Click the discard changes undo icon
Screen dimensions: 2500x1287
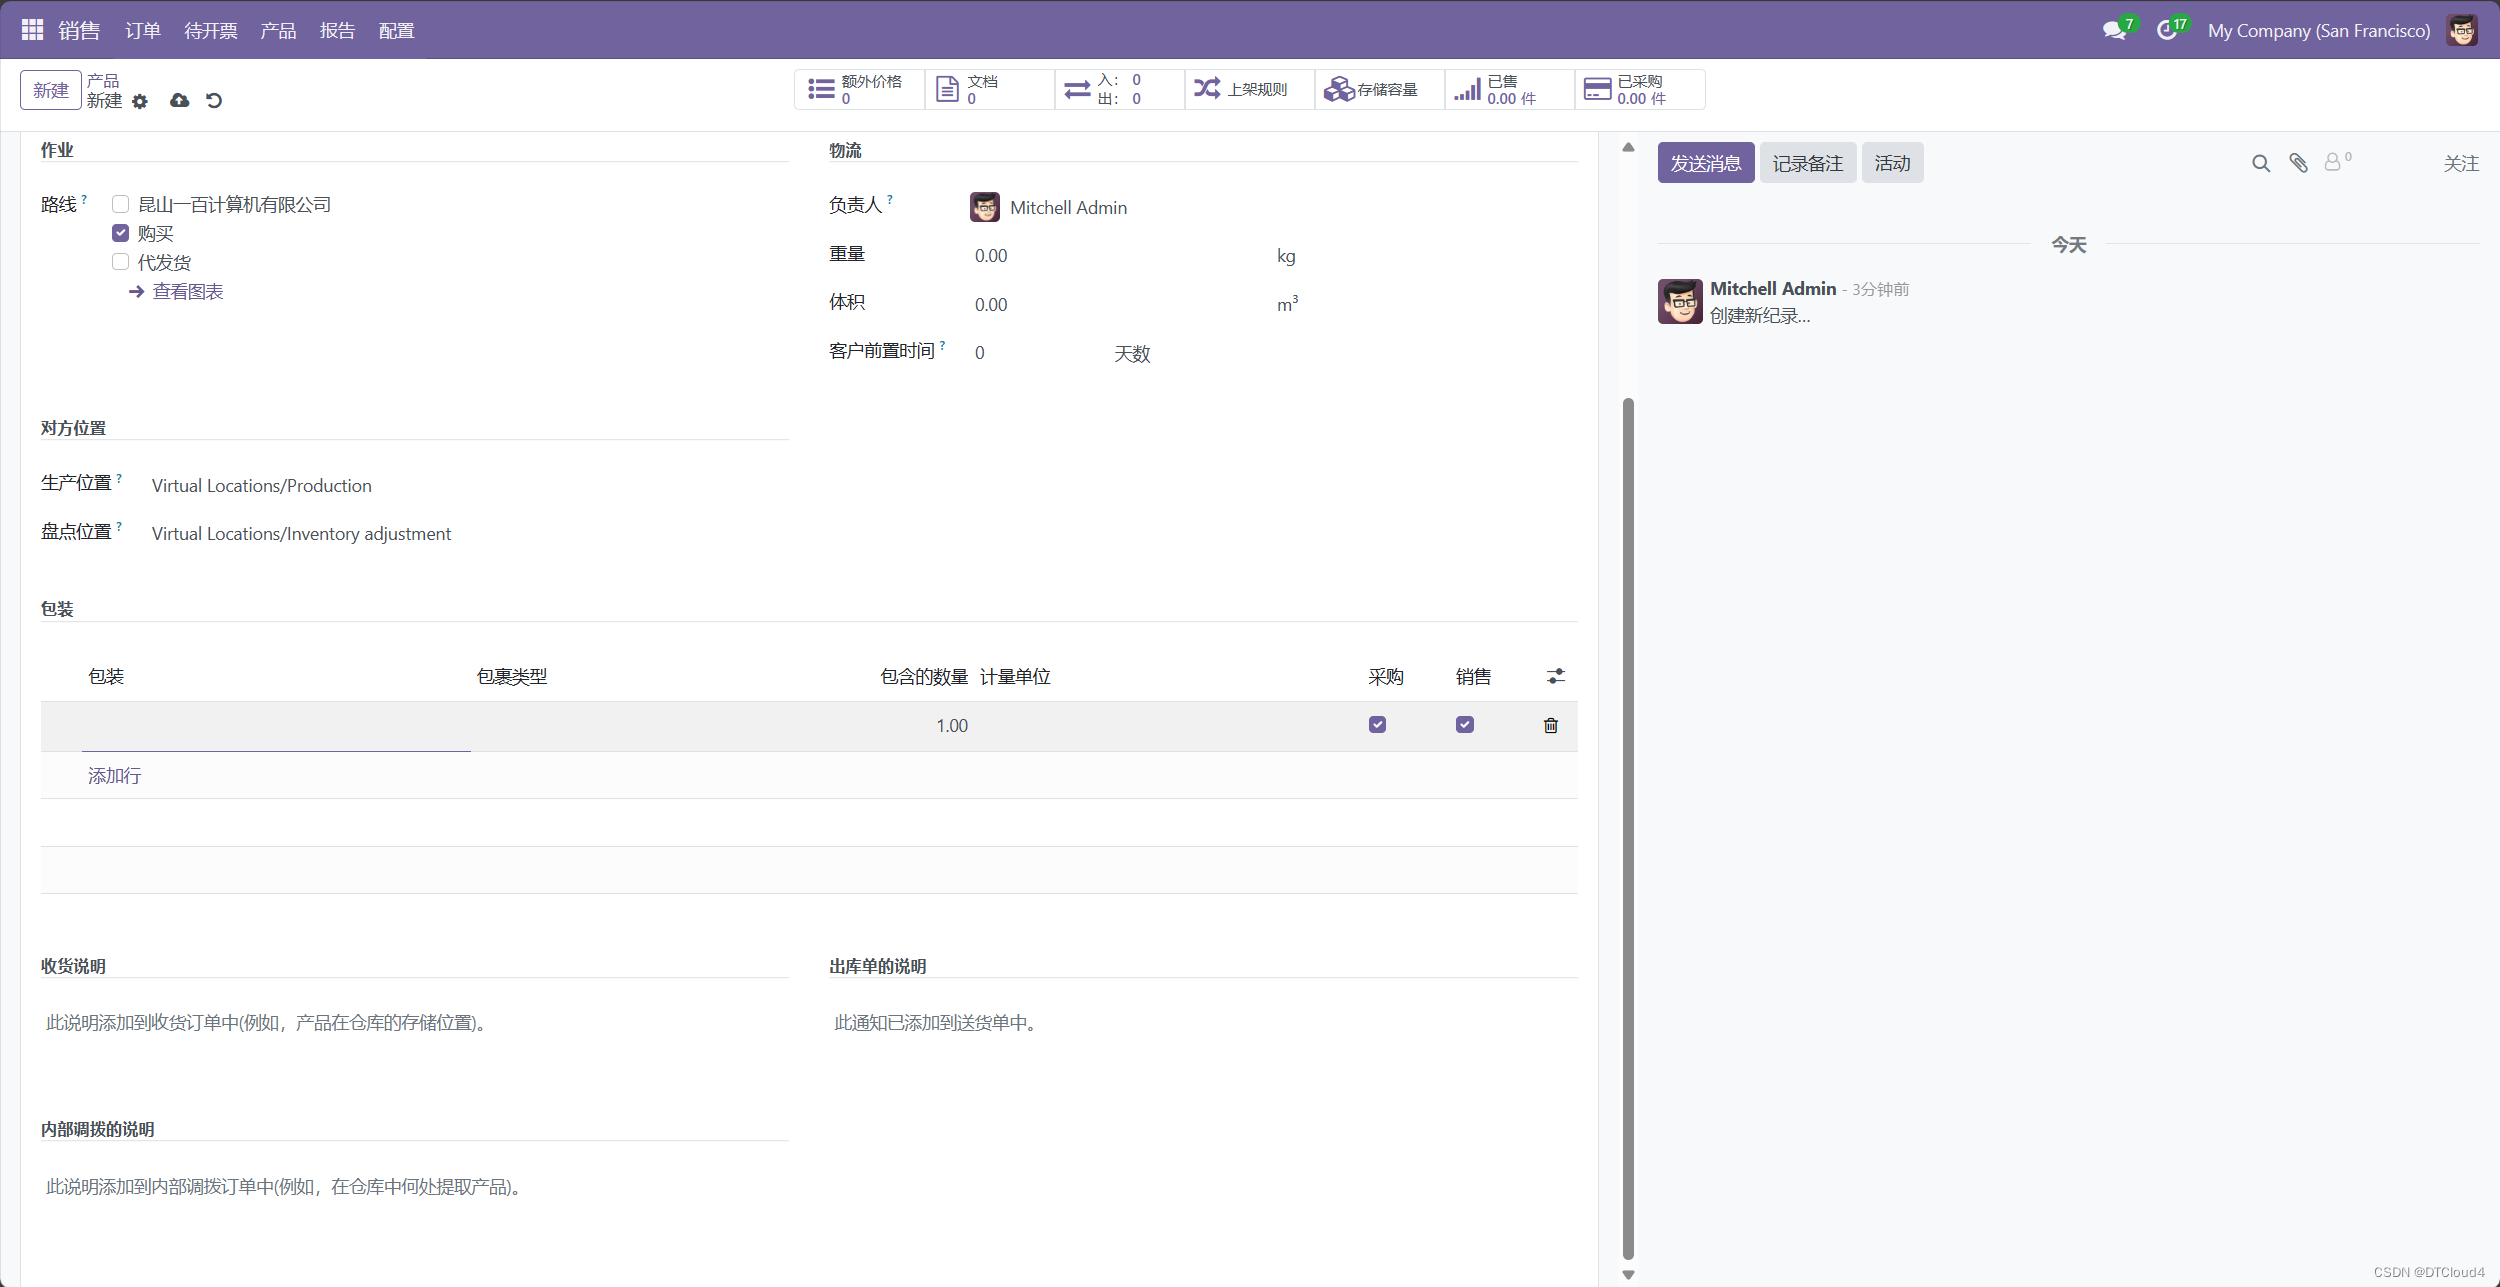click(x=214, y=100)
